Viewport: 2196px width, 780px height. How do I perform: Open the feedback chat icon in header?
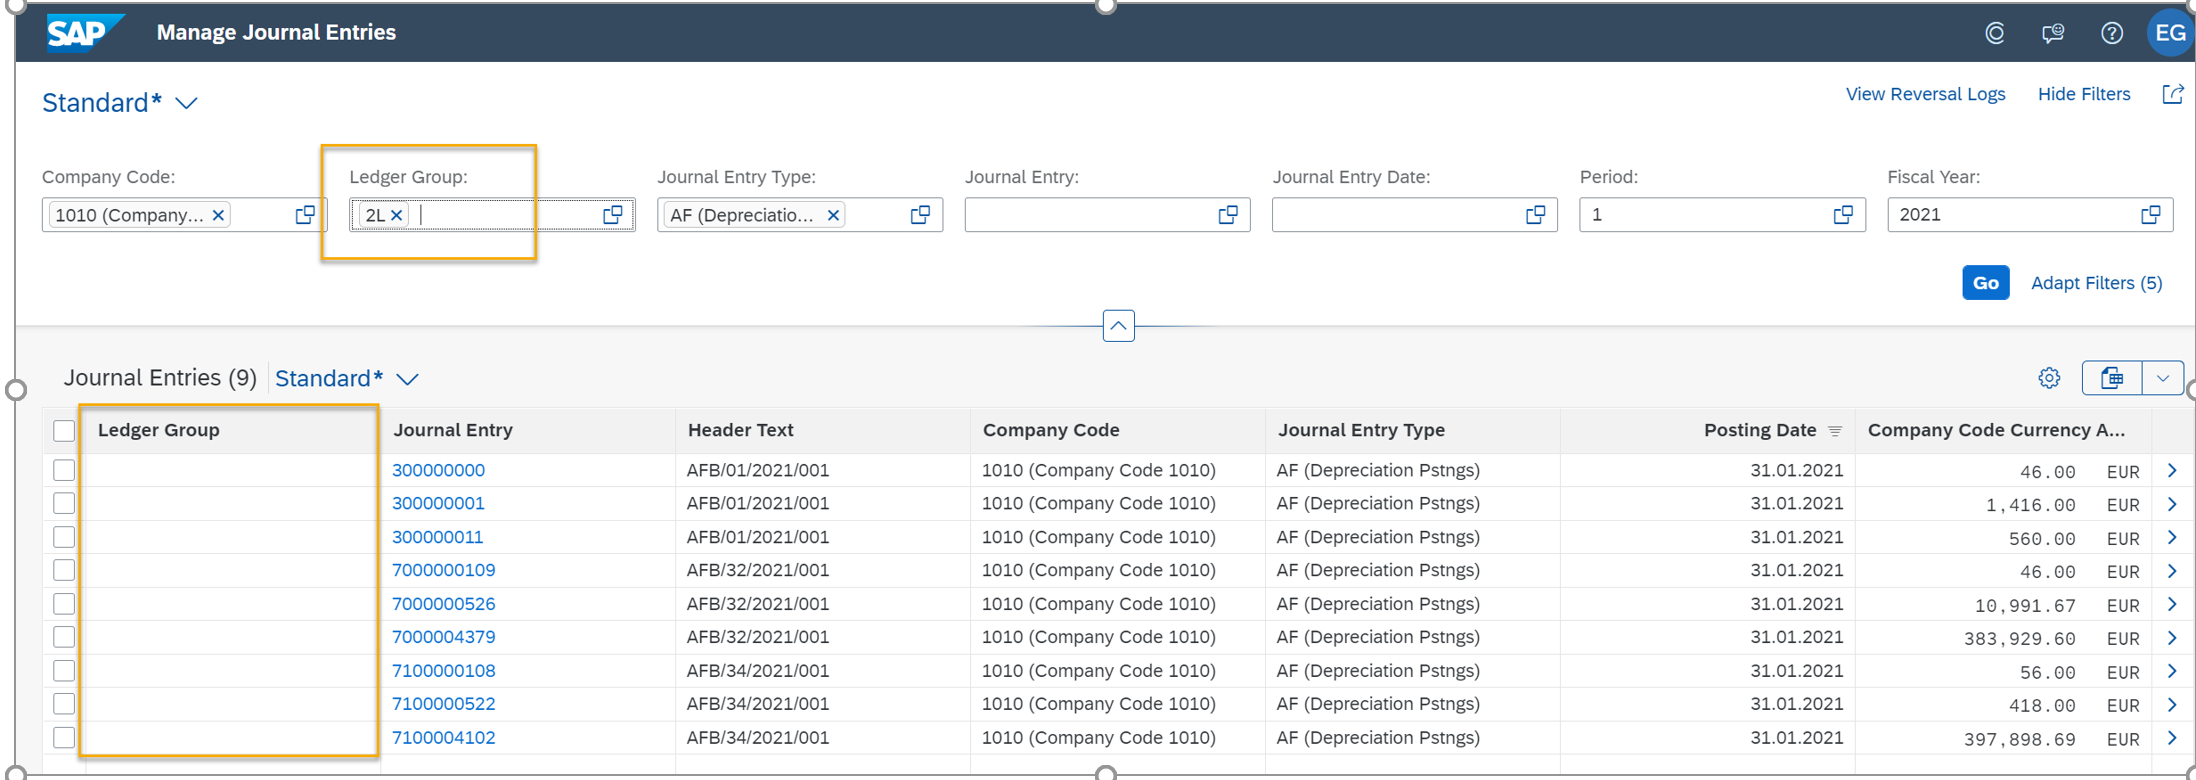pyautogui.click(x=2053, y=33)
